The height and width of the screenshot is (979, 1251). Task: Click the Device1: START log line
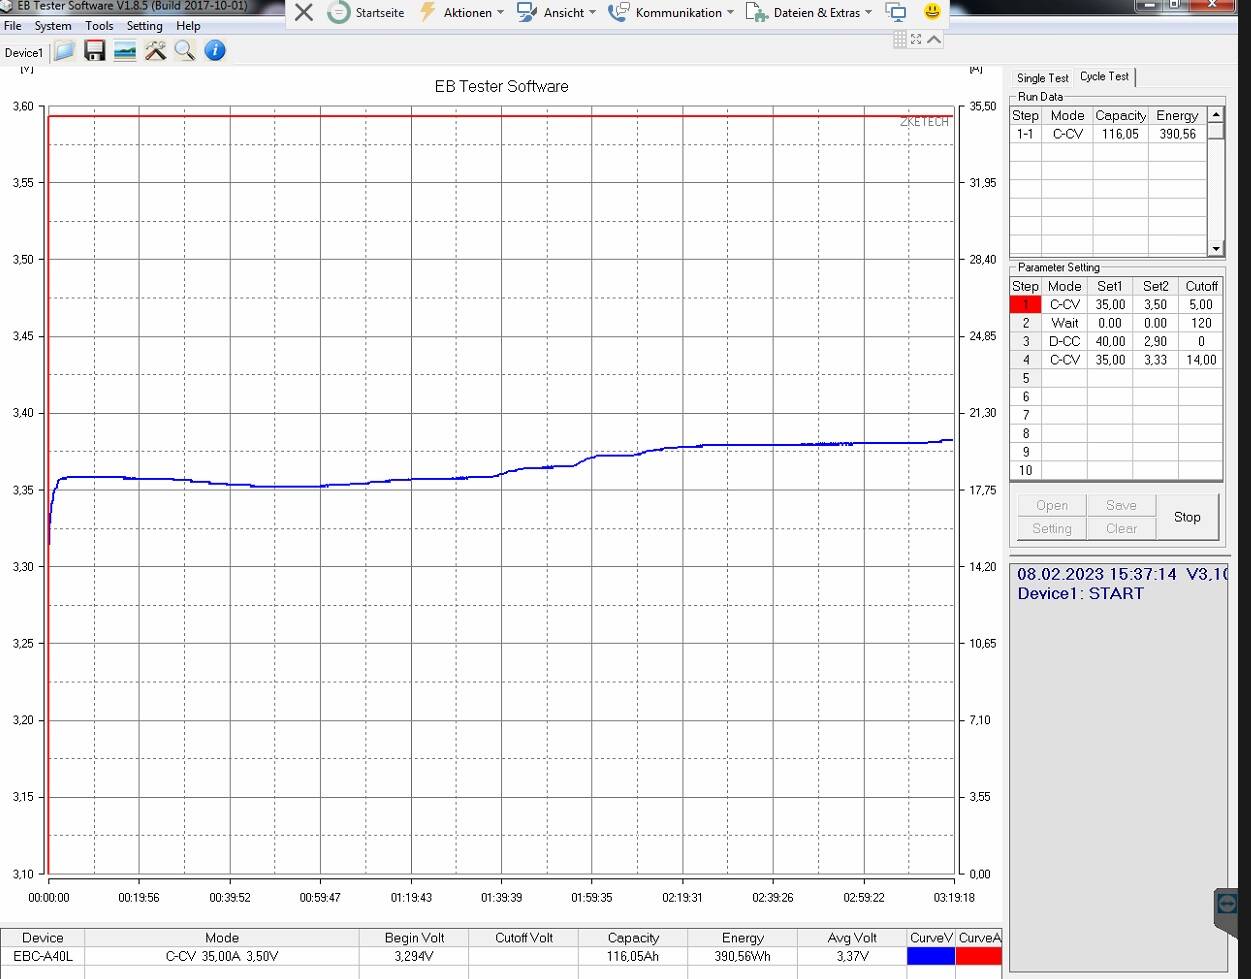[1080, 593]
